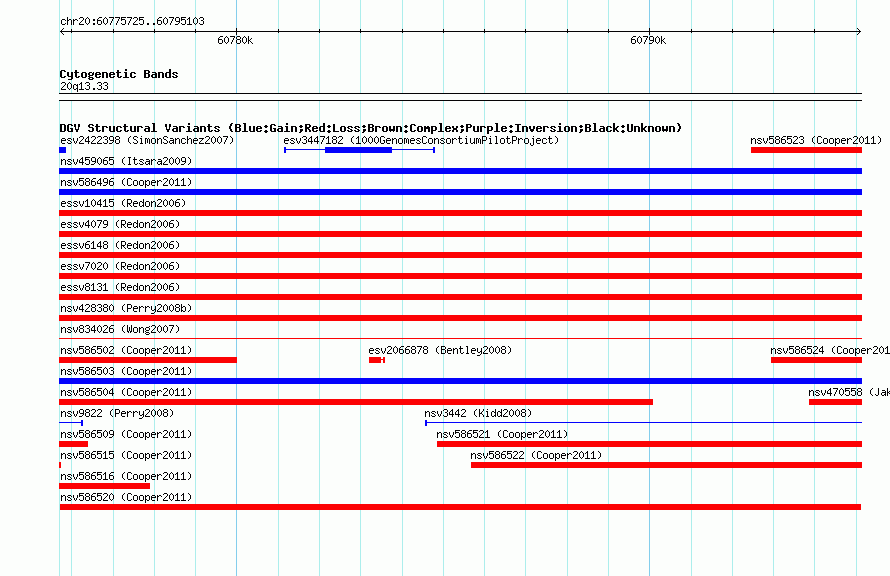Click the essv8131 (Redon2006) label

tap(120, 287)
